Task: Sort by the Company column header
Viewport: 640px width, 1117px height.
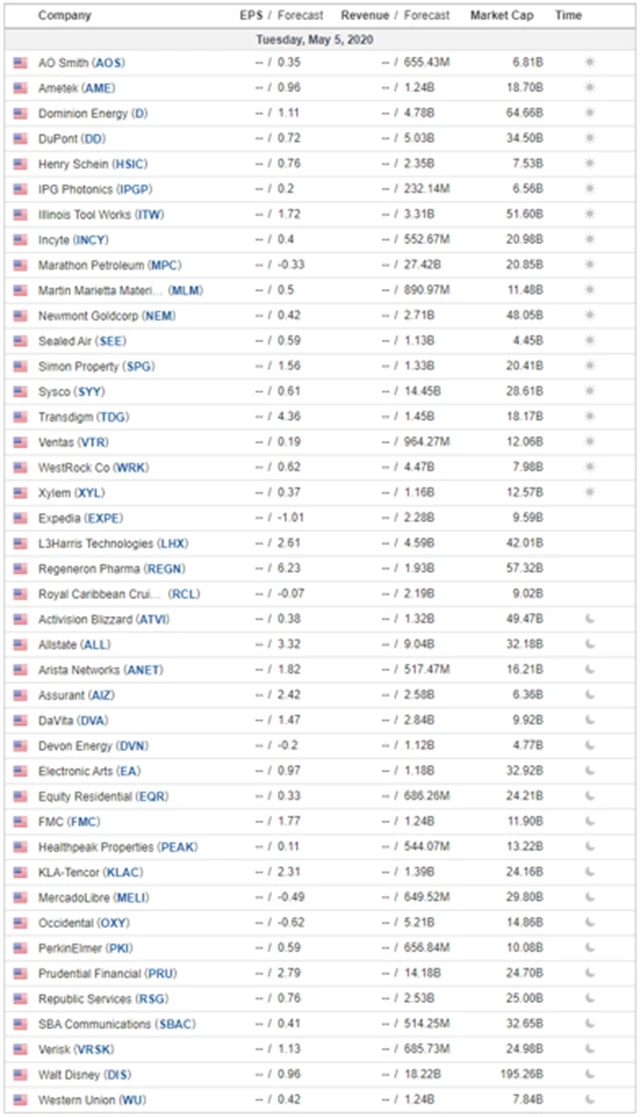Action: [x=64, y=16]
